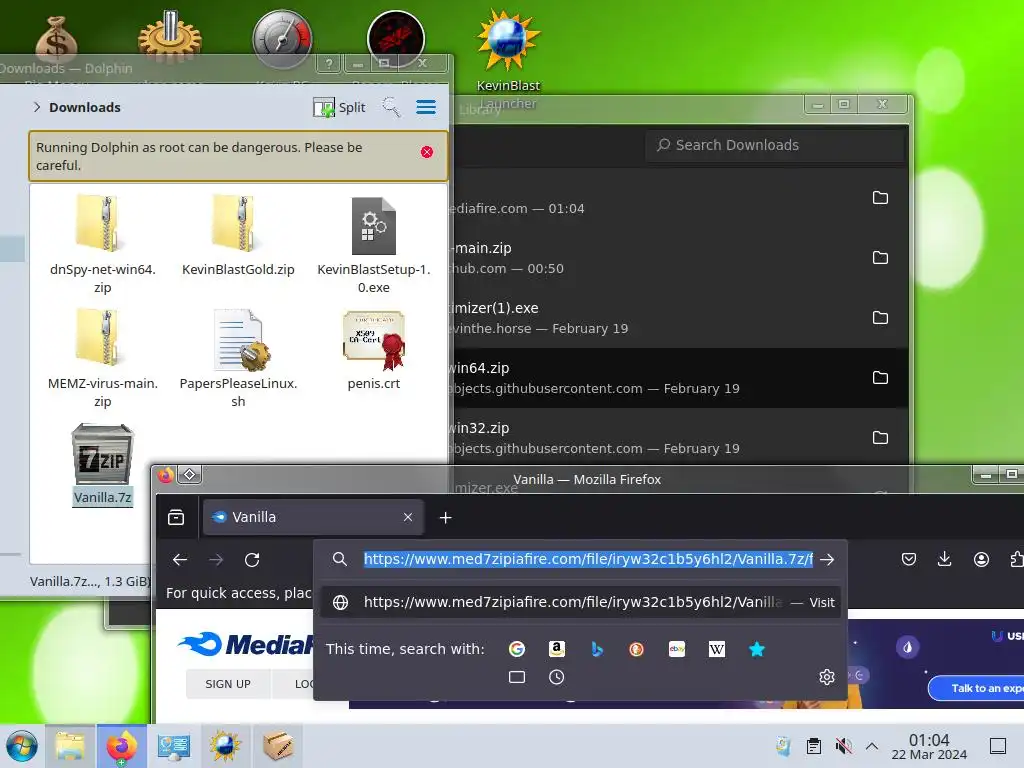Open the KevinBlast sun icon in taskbar

point(225,746)
